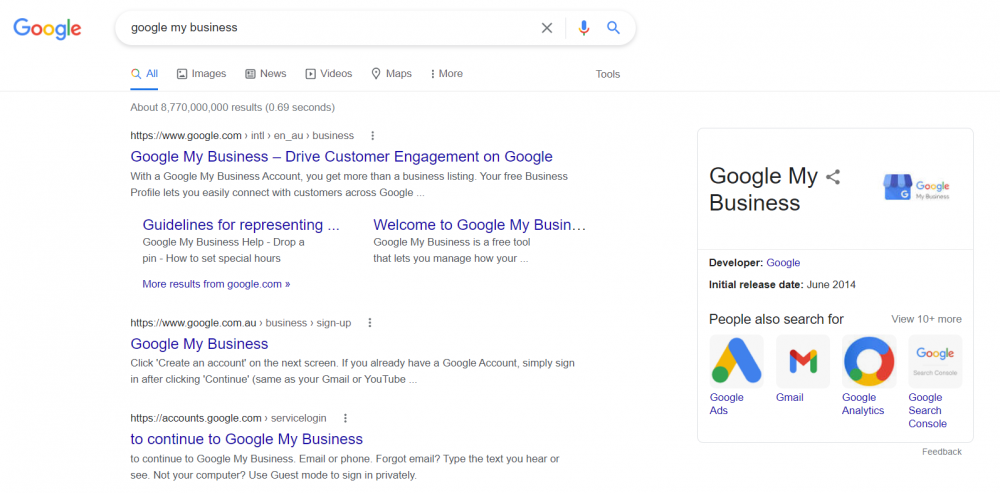Click the share icon in the knowledge panel
This screenshot has width=1000, height=493.
(833, 177)
